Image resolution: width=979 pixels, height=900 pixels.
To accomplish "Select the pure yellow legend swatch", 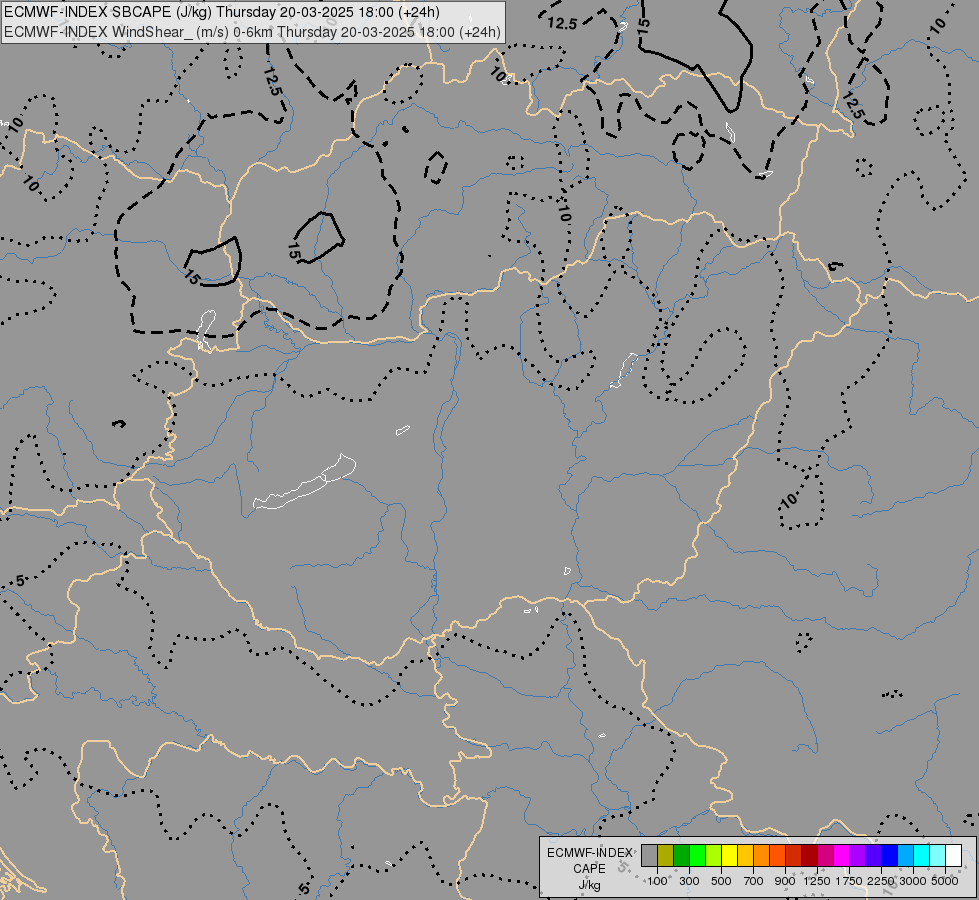I will pyautogui.click(x=729, y=856).
